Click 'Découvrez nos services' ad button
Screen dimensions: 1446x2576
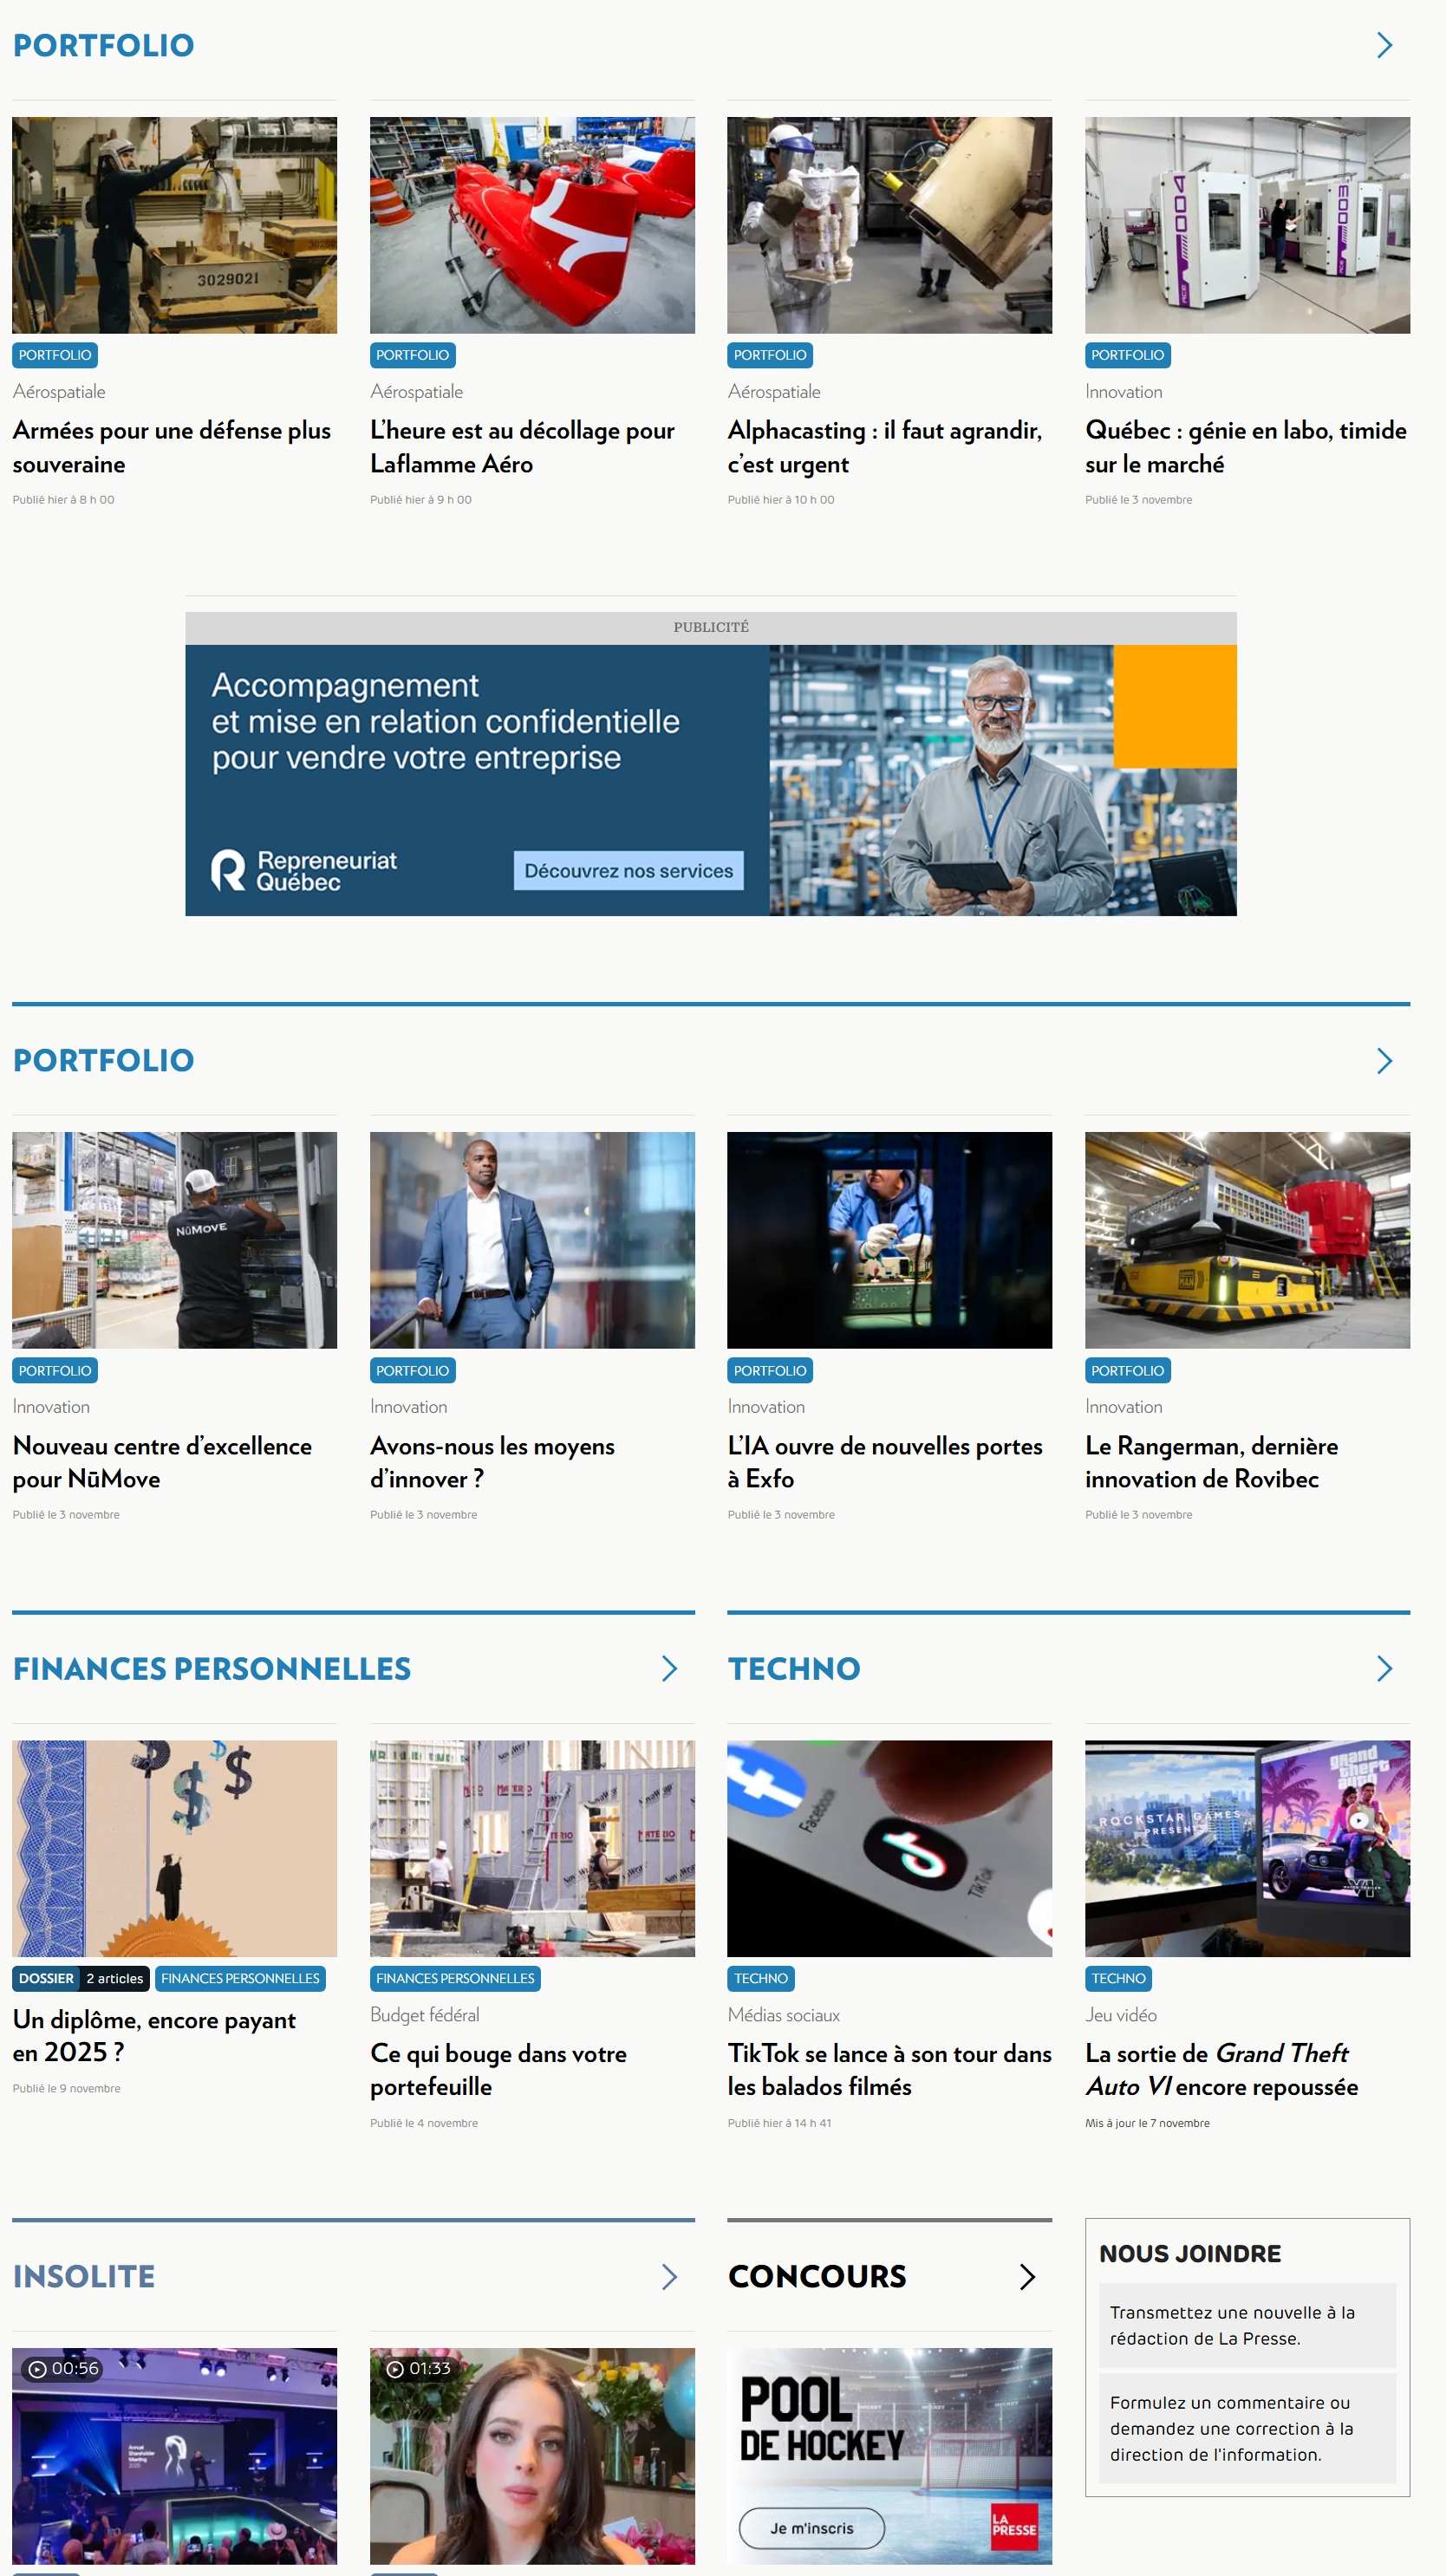coord(628,870)
